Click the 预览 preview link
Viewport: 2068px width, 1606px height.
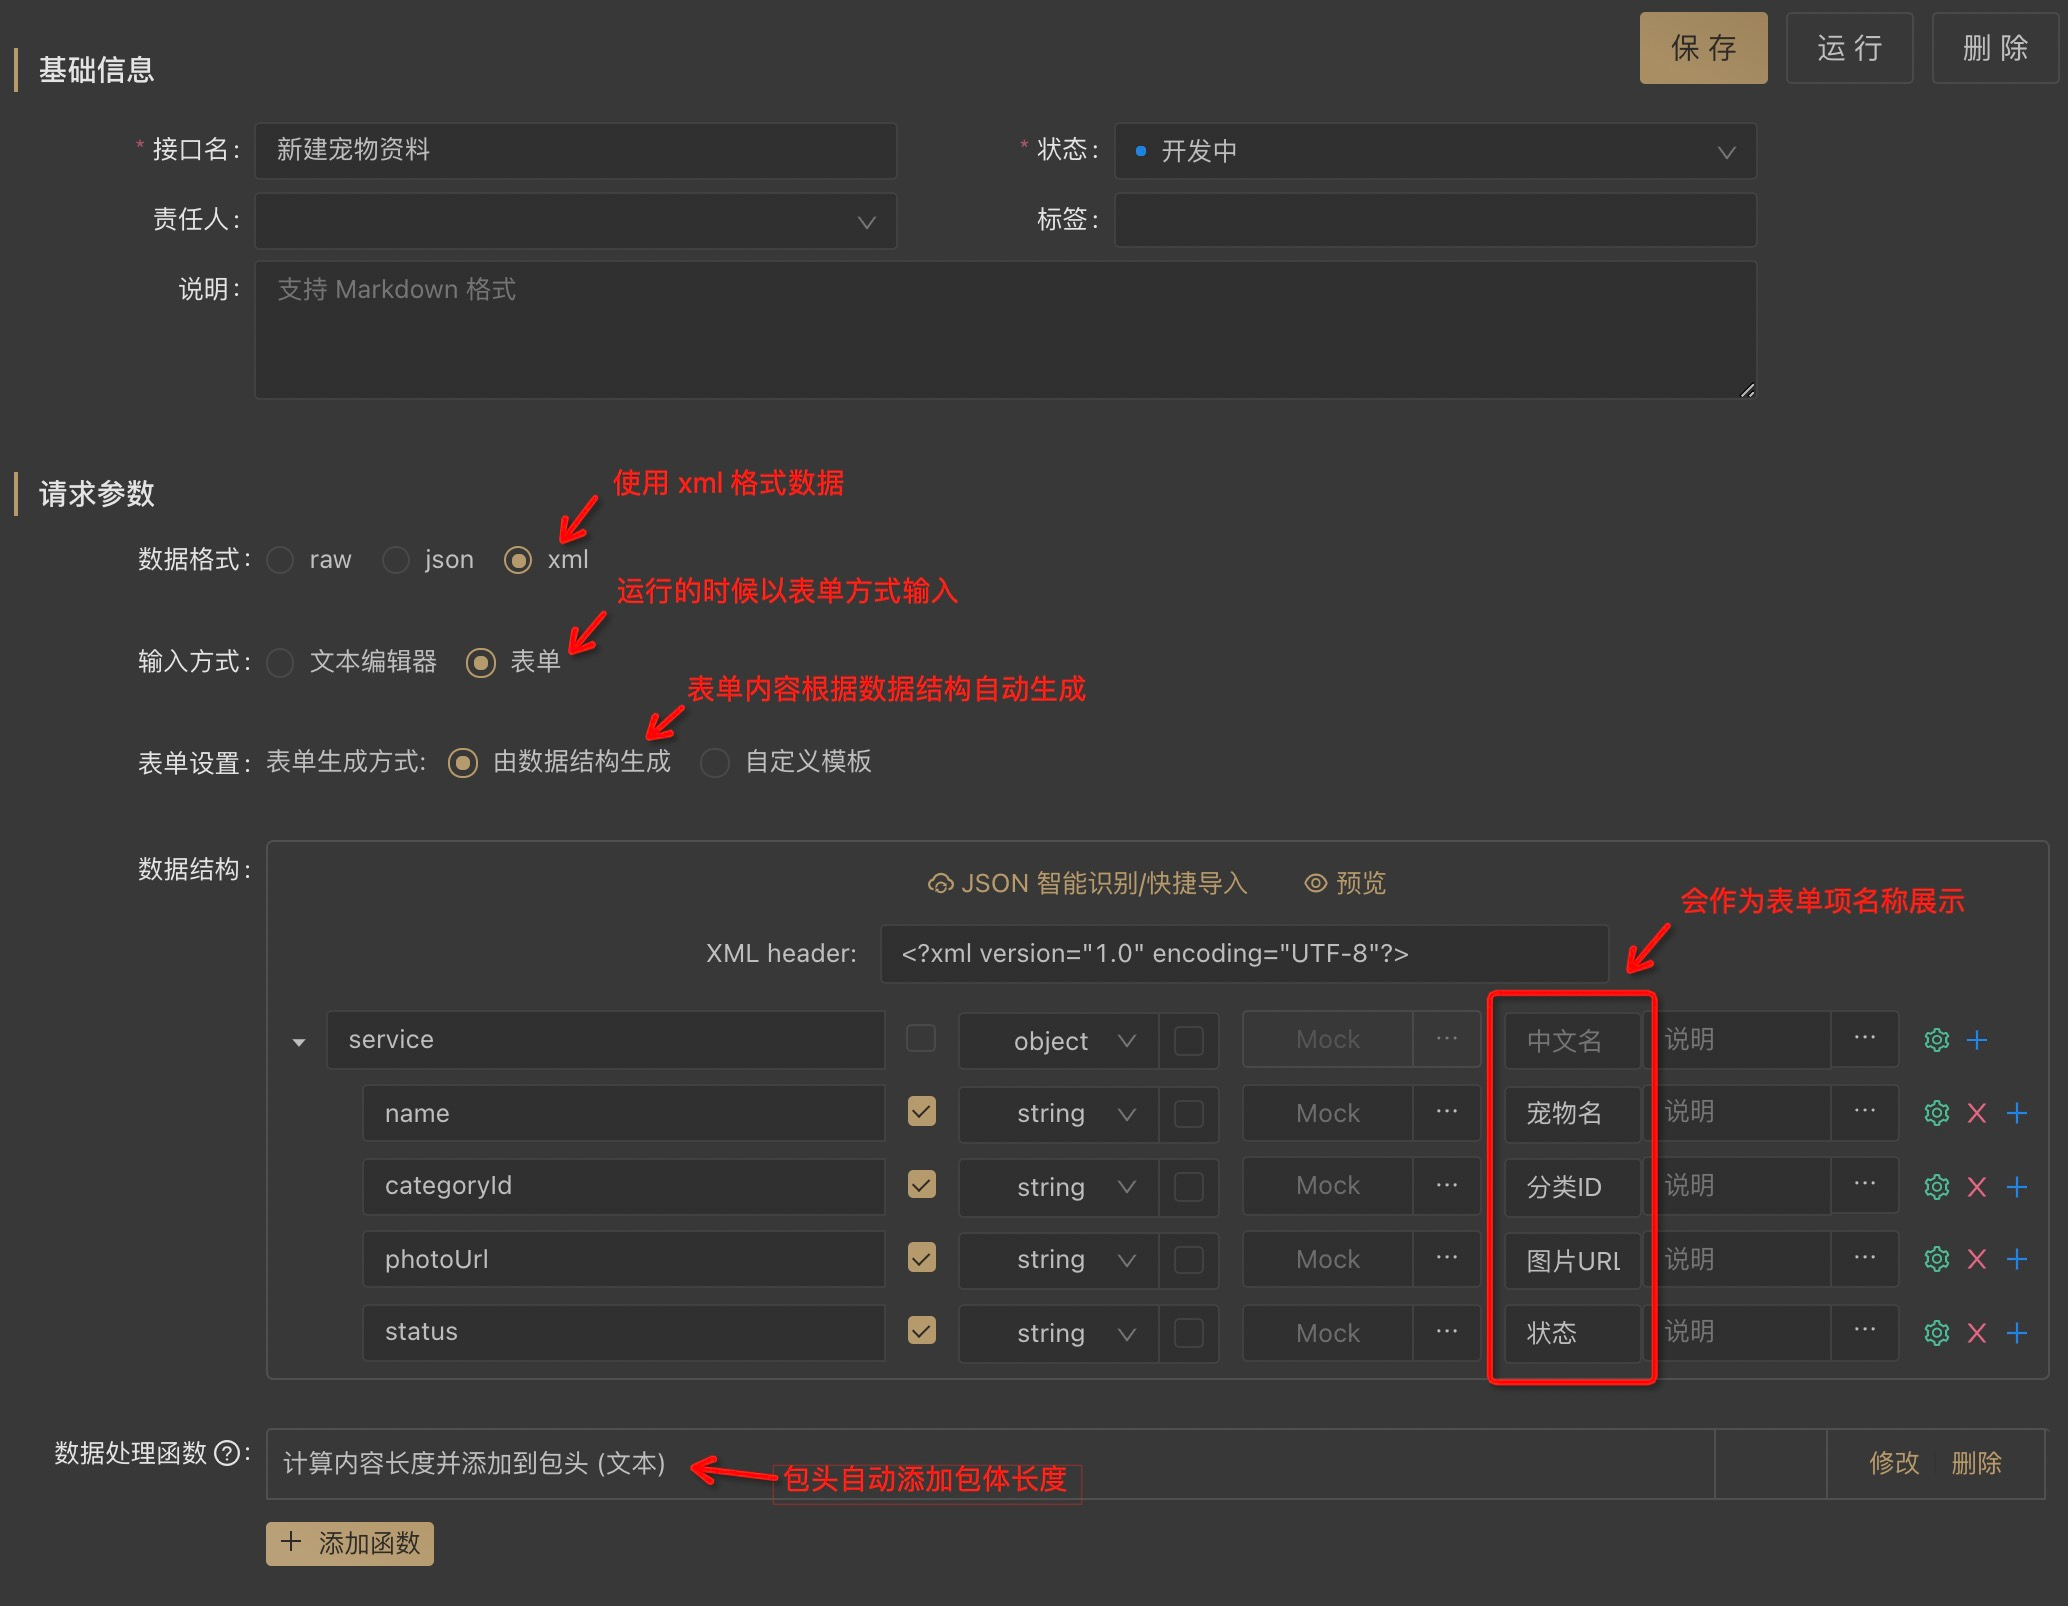click(1345, 884)
